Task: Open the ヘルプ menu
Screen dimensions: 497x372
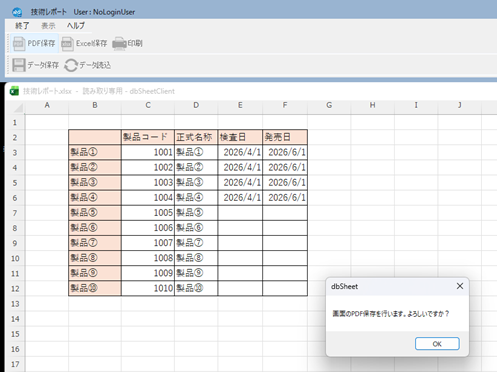Action: (x=76, y=26)
